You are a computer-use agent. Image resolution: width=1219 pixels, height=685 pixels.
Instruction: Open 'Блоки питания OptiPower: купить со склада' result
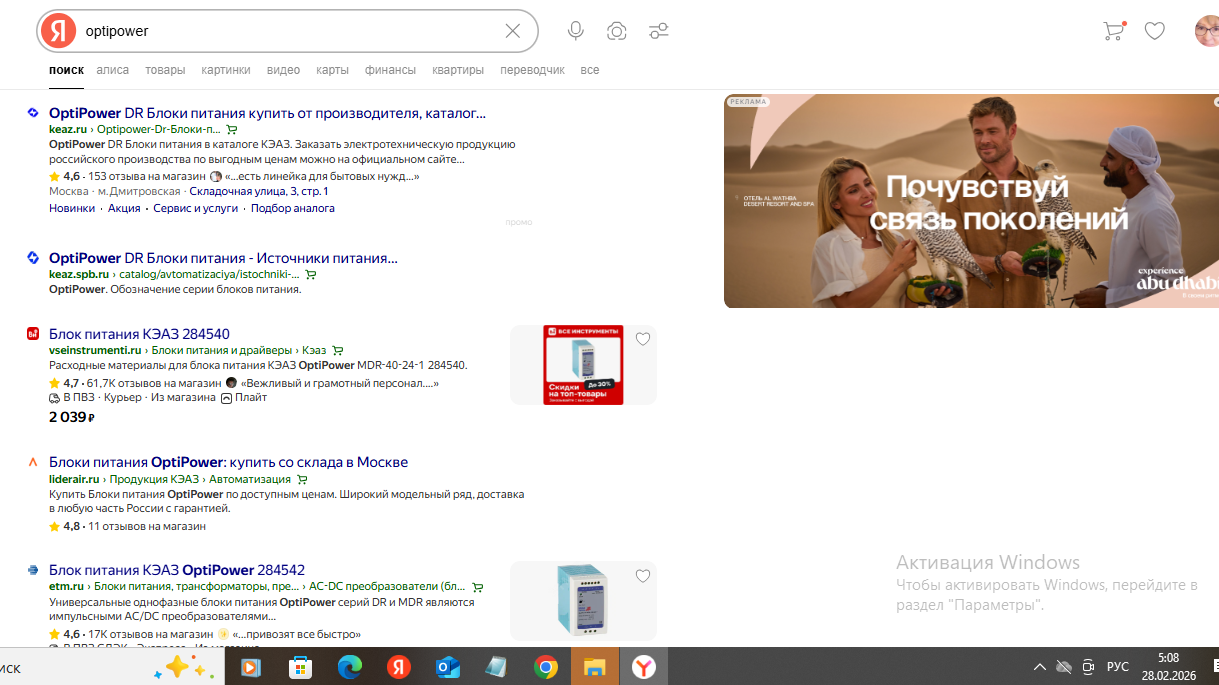pyautogui.click(x=228, y=462)
